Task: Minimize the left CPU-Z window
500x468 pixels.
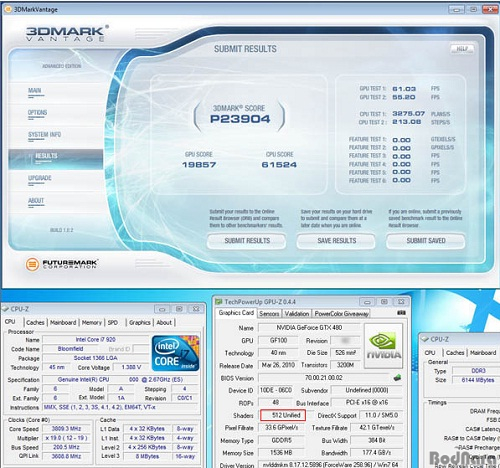Action: (x=162, y=309)
